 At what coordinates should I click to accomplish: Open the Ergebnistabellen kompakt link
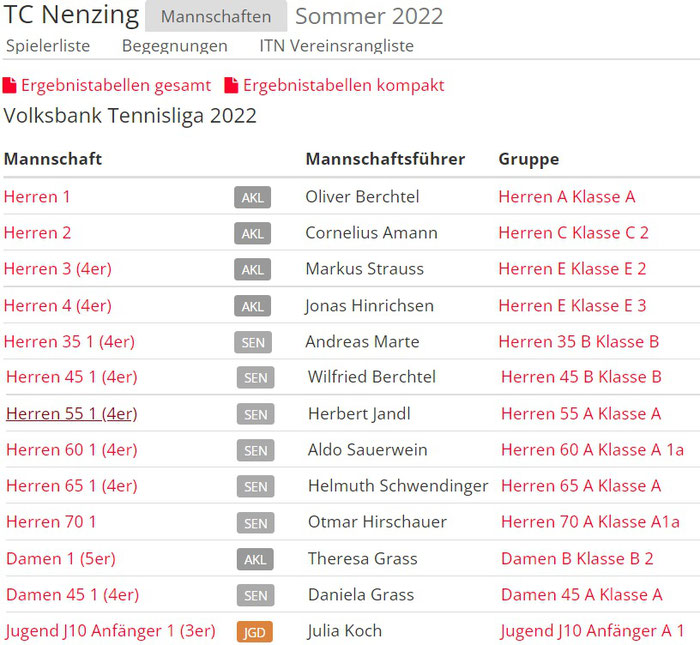[344, 85]
